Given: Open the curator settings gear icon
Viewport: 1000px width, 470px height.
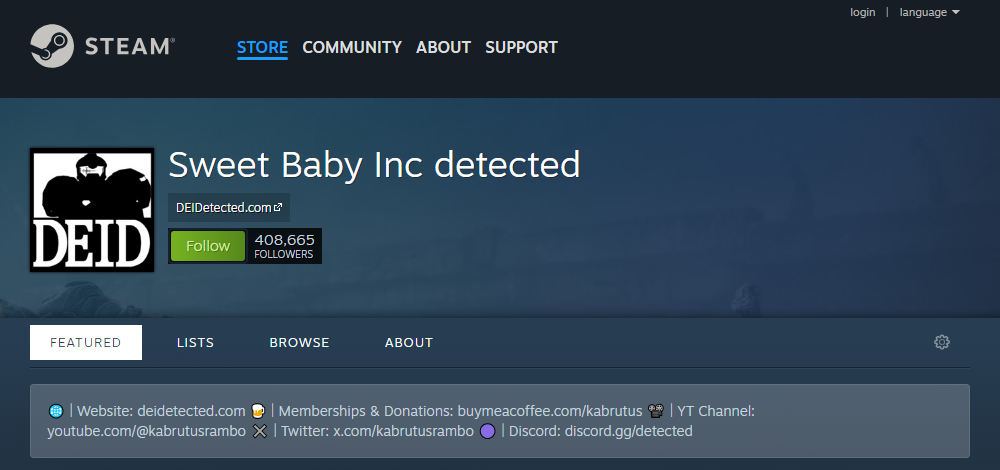Looking at the screenshot, I should tap(941, 342).
